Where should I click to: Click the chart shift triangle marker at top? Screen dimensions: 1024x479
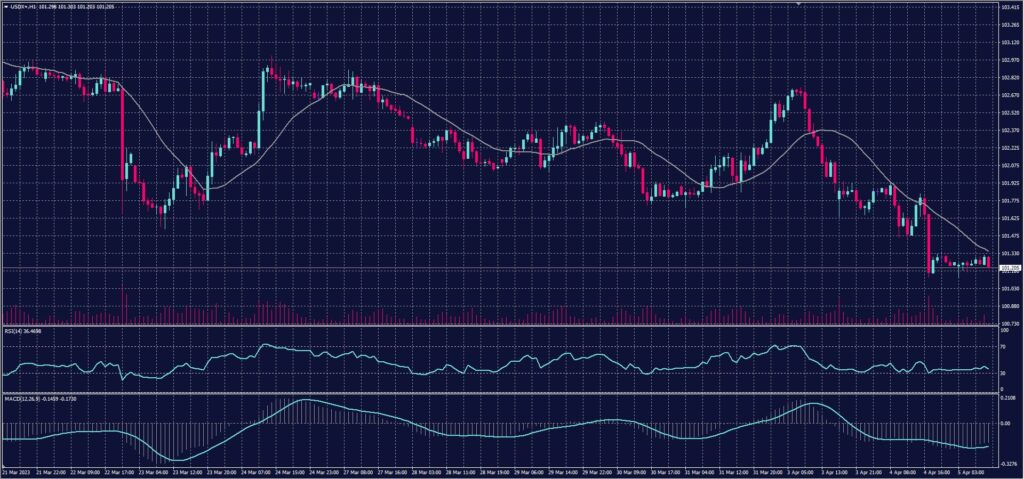point(797,4)
